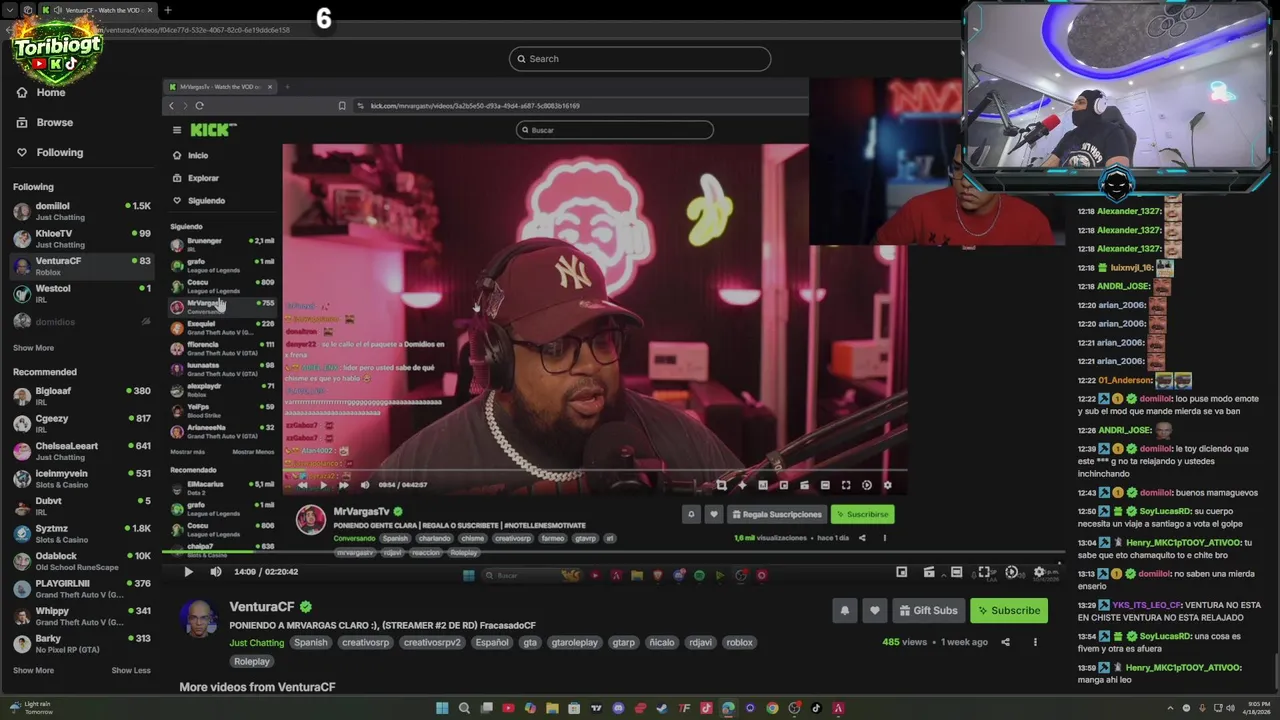Screen dimensions: 1280x720
Task: Toggle theater mode in the player
Action: 956,572
